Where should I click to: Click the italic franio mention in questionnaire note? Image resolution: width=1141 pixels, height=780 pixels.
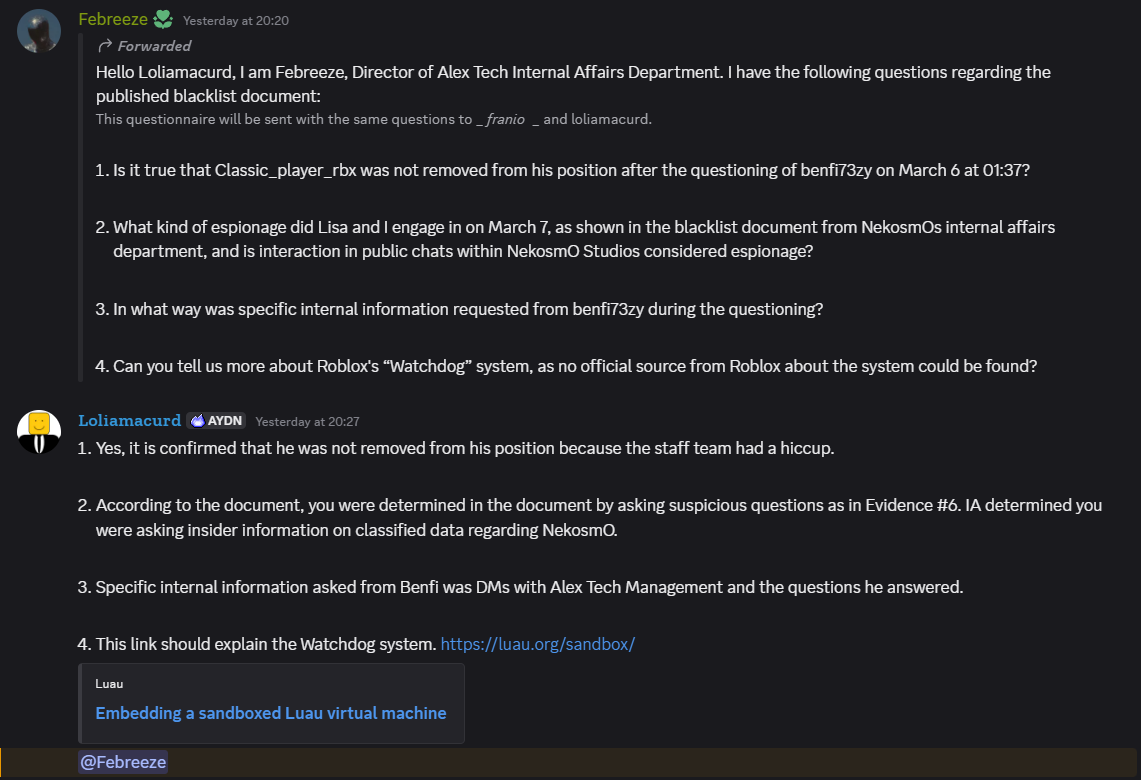tap(505, 119)
